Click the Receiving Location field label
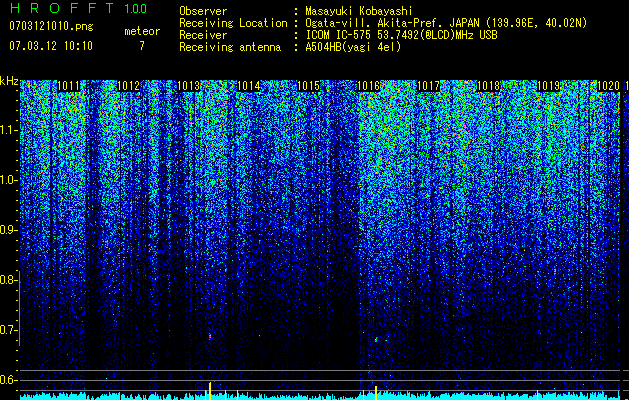This screenshot has width=629, height=400. pos(233,23)
